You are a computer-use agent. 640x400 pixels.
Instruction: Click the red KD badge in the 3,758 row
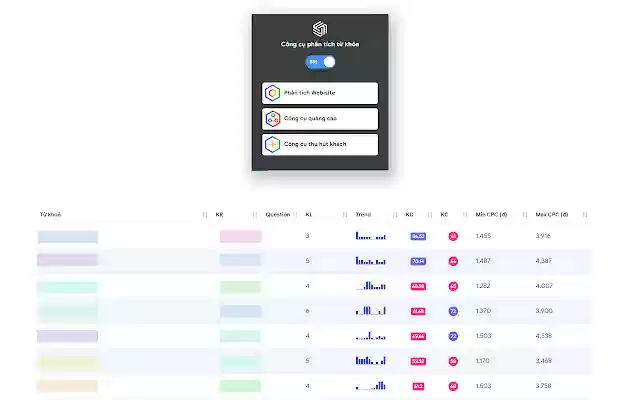pyautogui.click(x=418, y=386)
